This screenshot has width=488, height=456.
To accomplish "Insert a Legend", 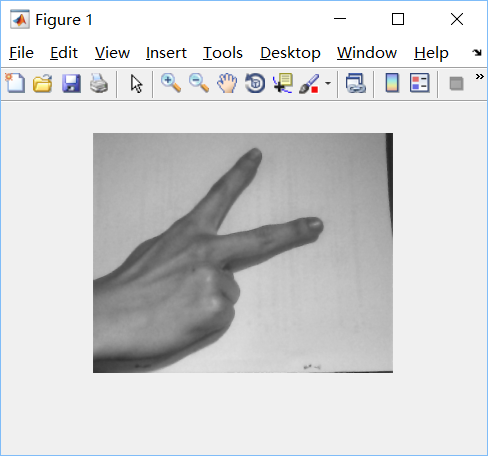I will click(x=419, y=83).
